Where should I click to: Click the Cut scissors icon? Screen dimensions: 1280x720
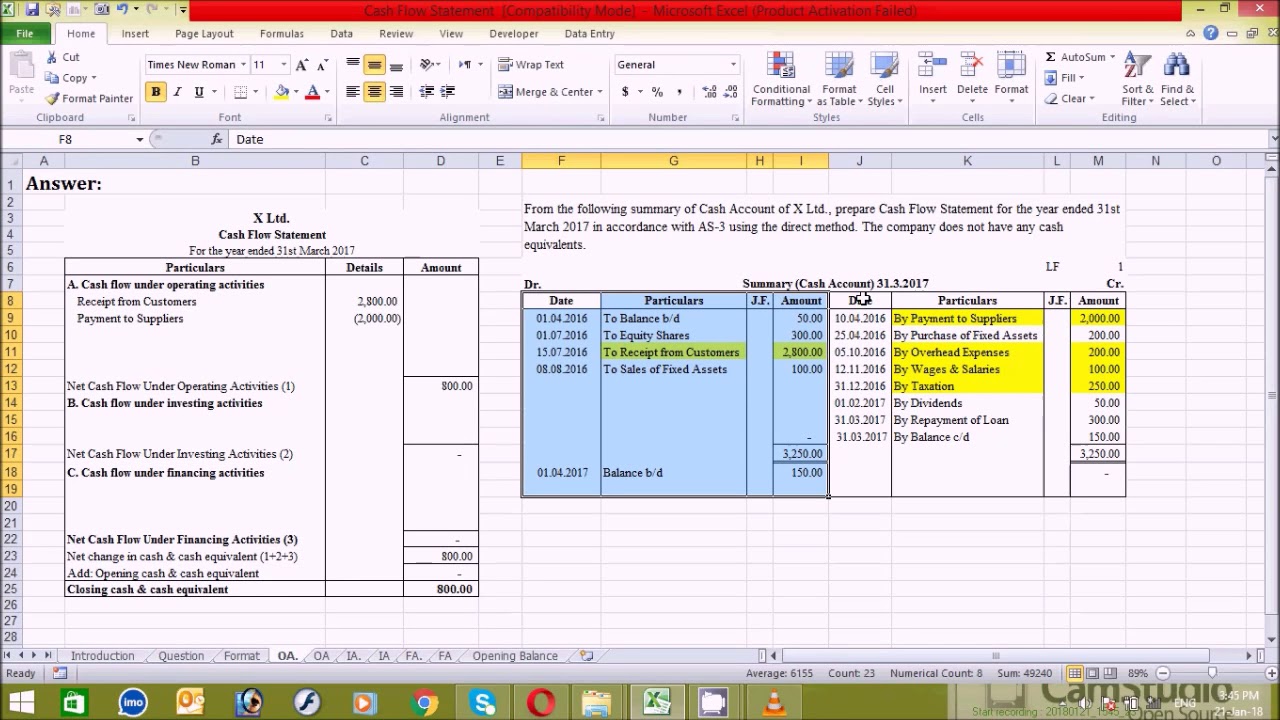coord(50,57)
